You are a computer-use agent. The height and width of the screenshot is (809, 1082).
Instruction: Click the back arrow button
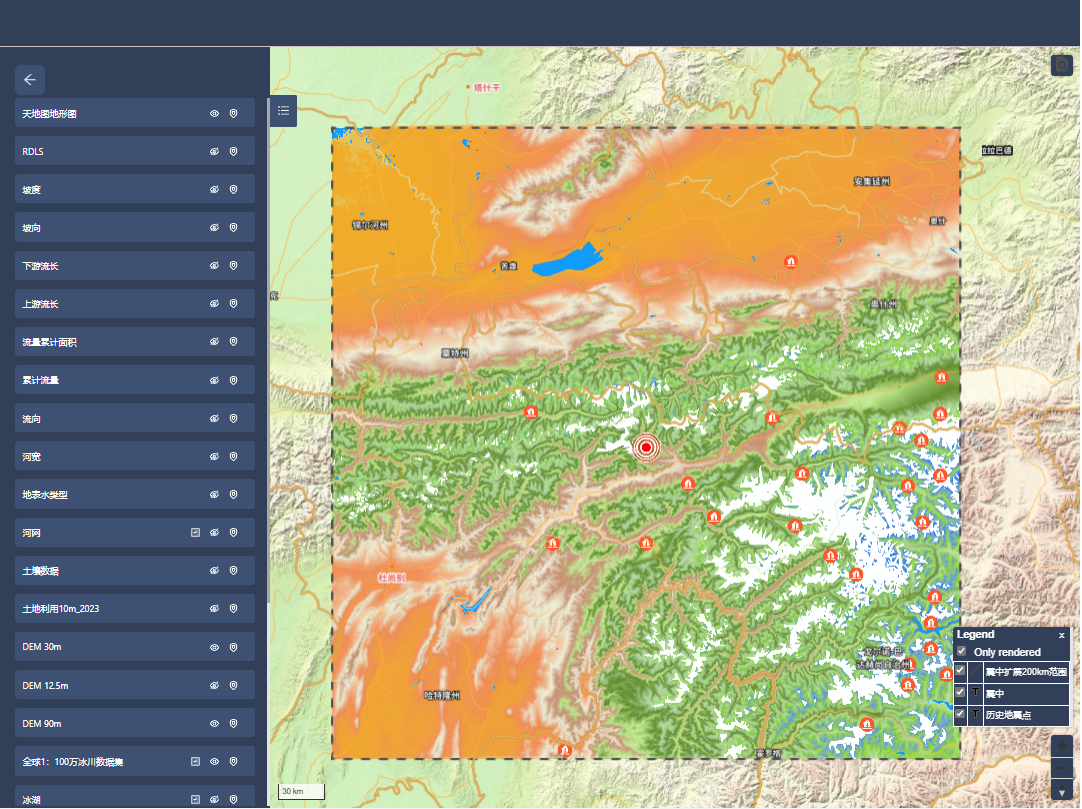tap(30, 80)
